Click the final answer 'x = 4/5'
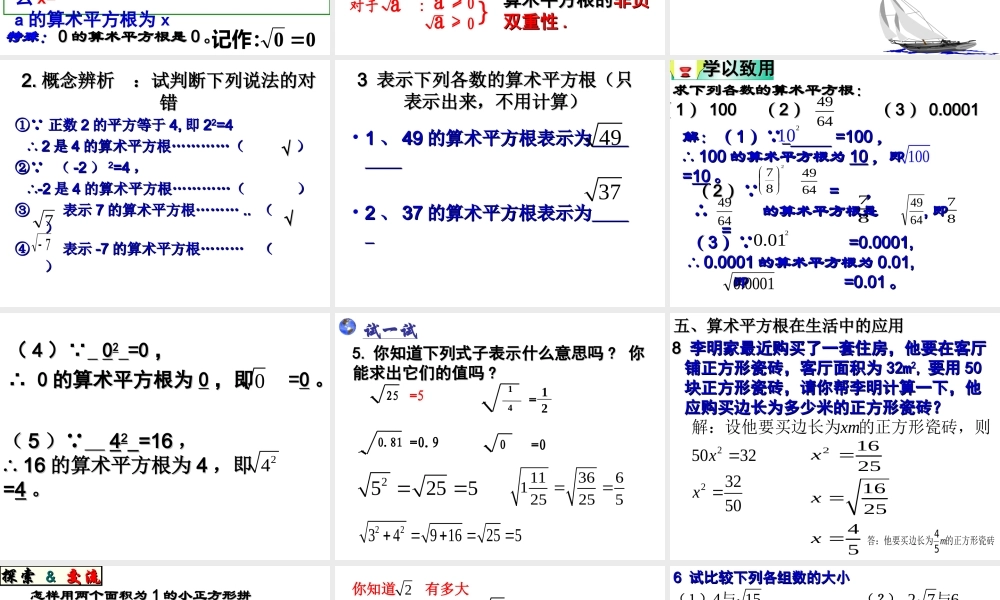 835,539
